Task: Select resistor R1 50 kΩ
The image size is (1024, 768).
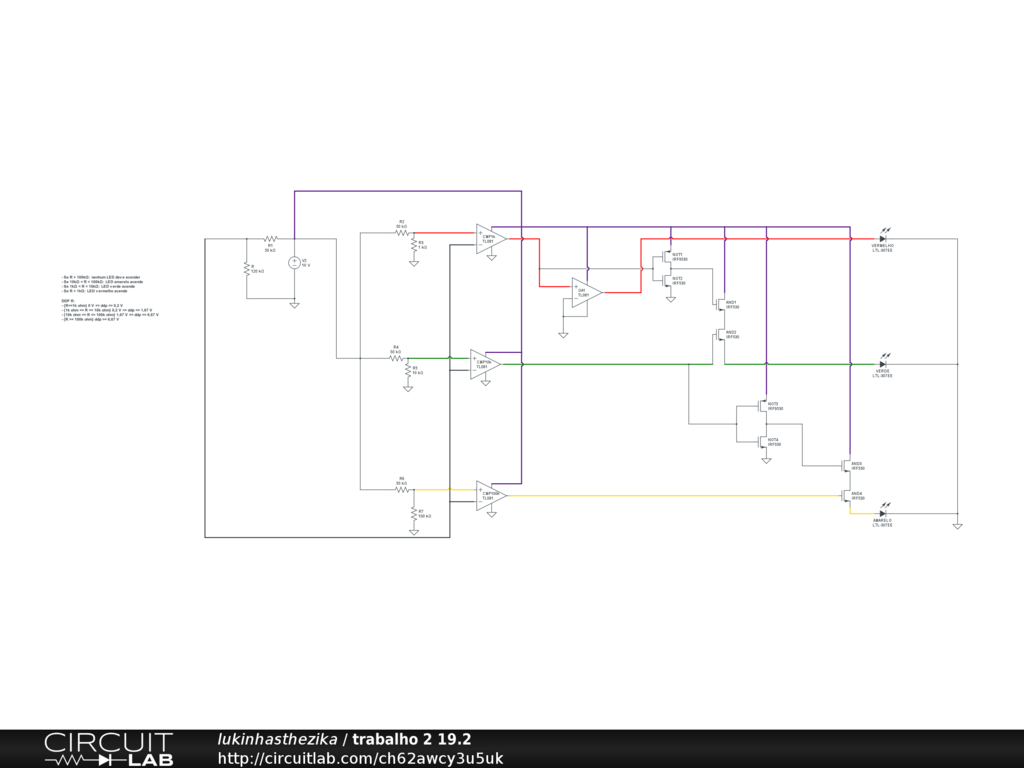Action: tap(270, 240)
